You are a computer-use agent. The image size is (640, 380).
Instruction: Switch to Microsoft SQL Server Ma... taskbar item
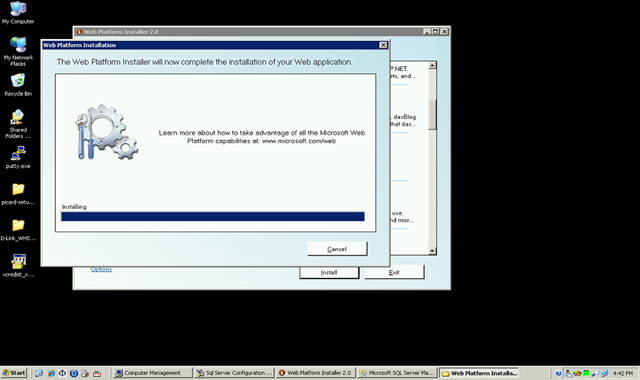coord(397,373)
